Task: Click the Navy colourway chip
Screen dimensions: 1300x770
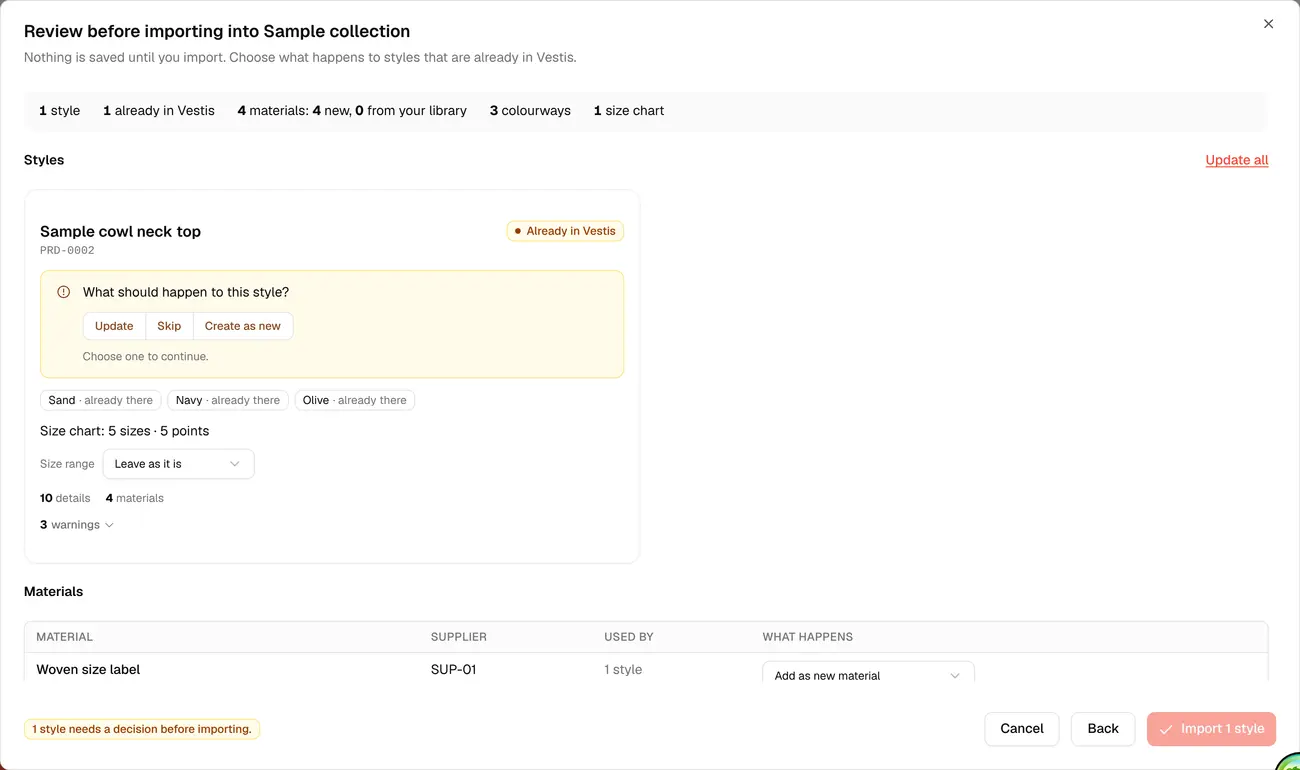Action: click(228, 400)
